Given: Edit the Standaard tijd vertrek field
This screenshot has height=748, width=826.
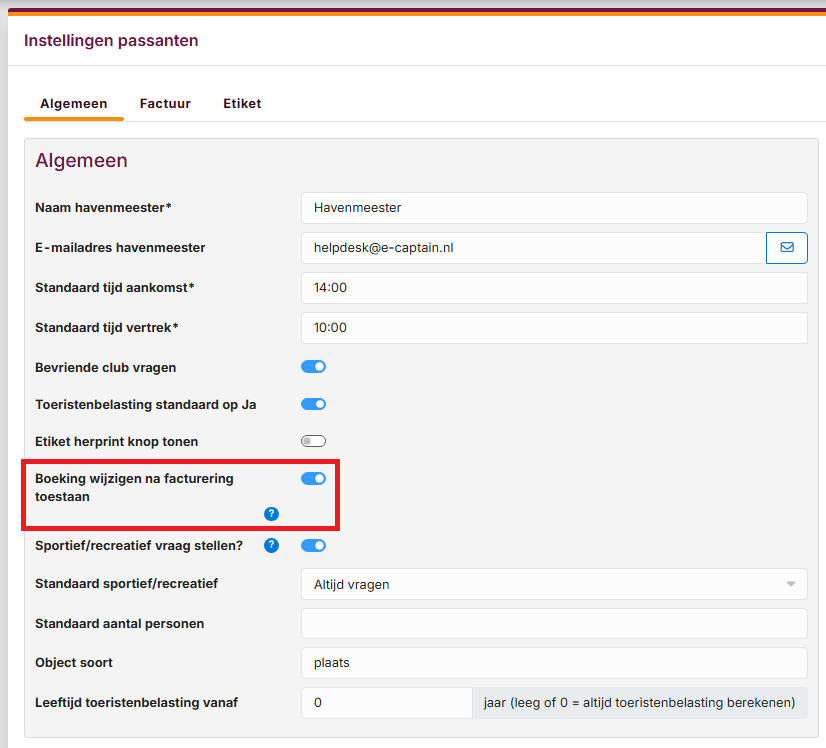Looking at the screenshot, I should (553, 328).
